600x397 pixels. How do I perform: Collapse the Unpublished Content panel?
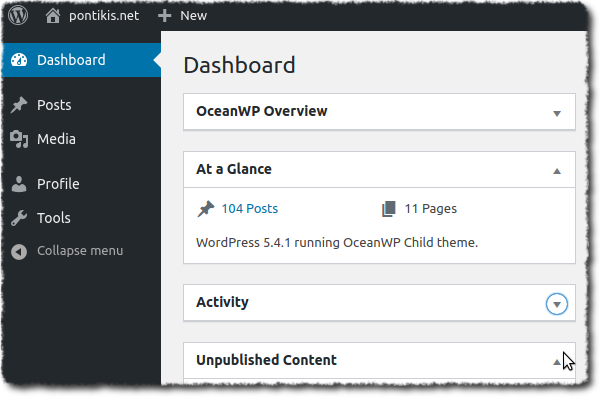point(557,362)
